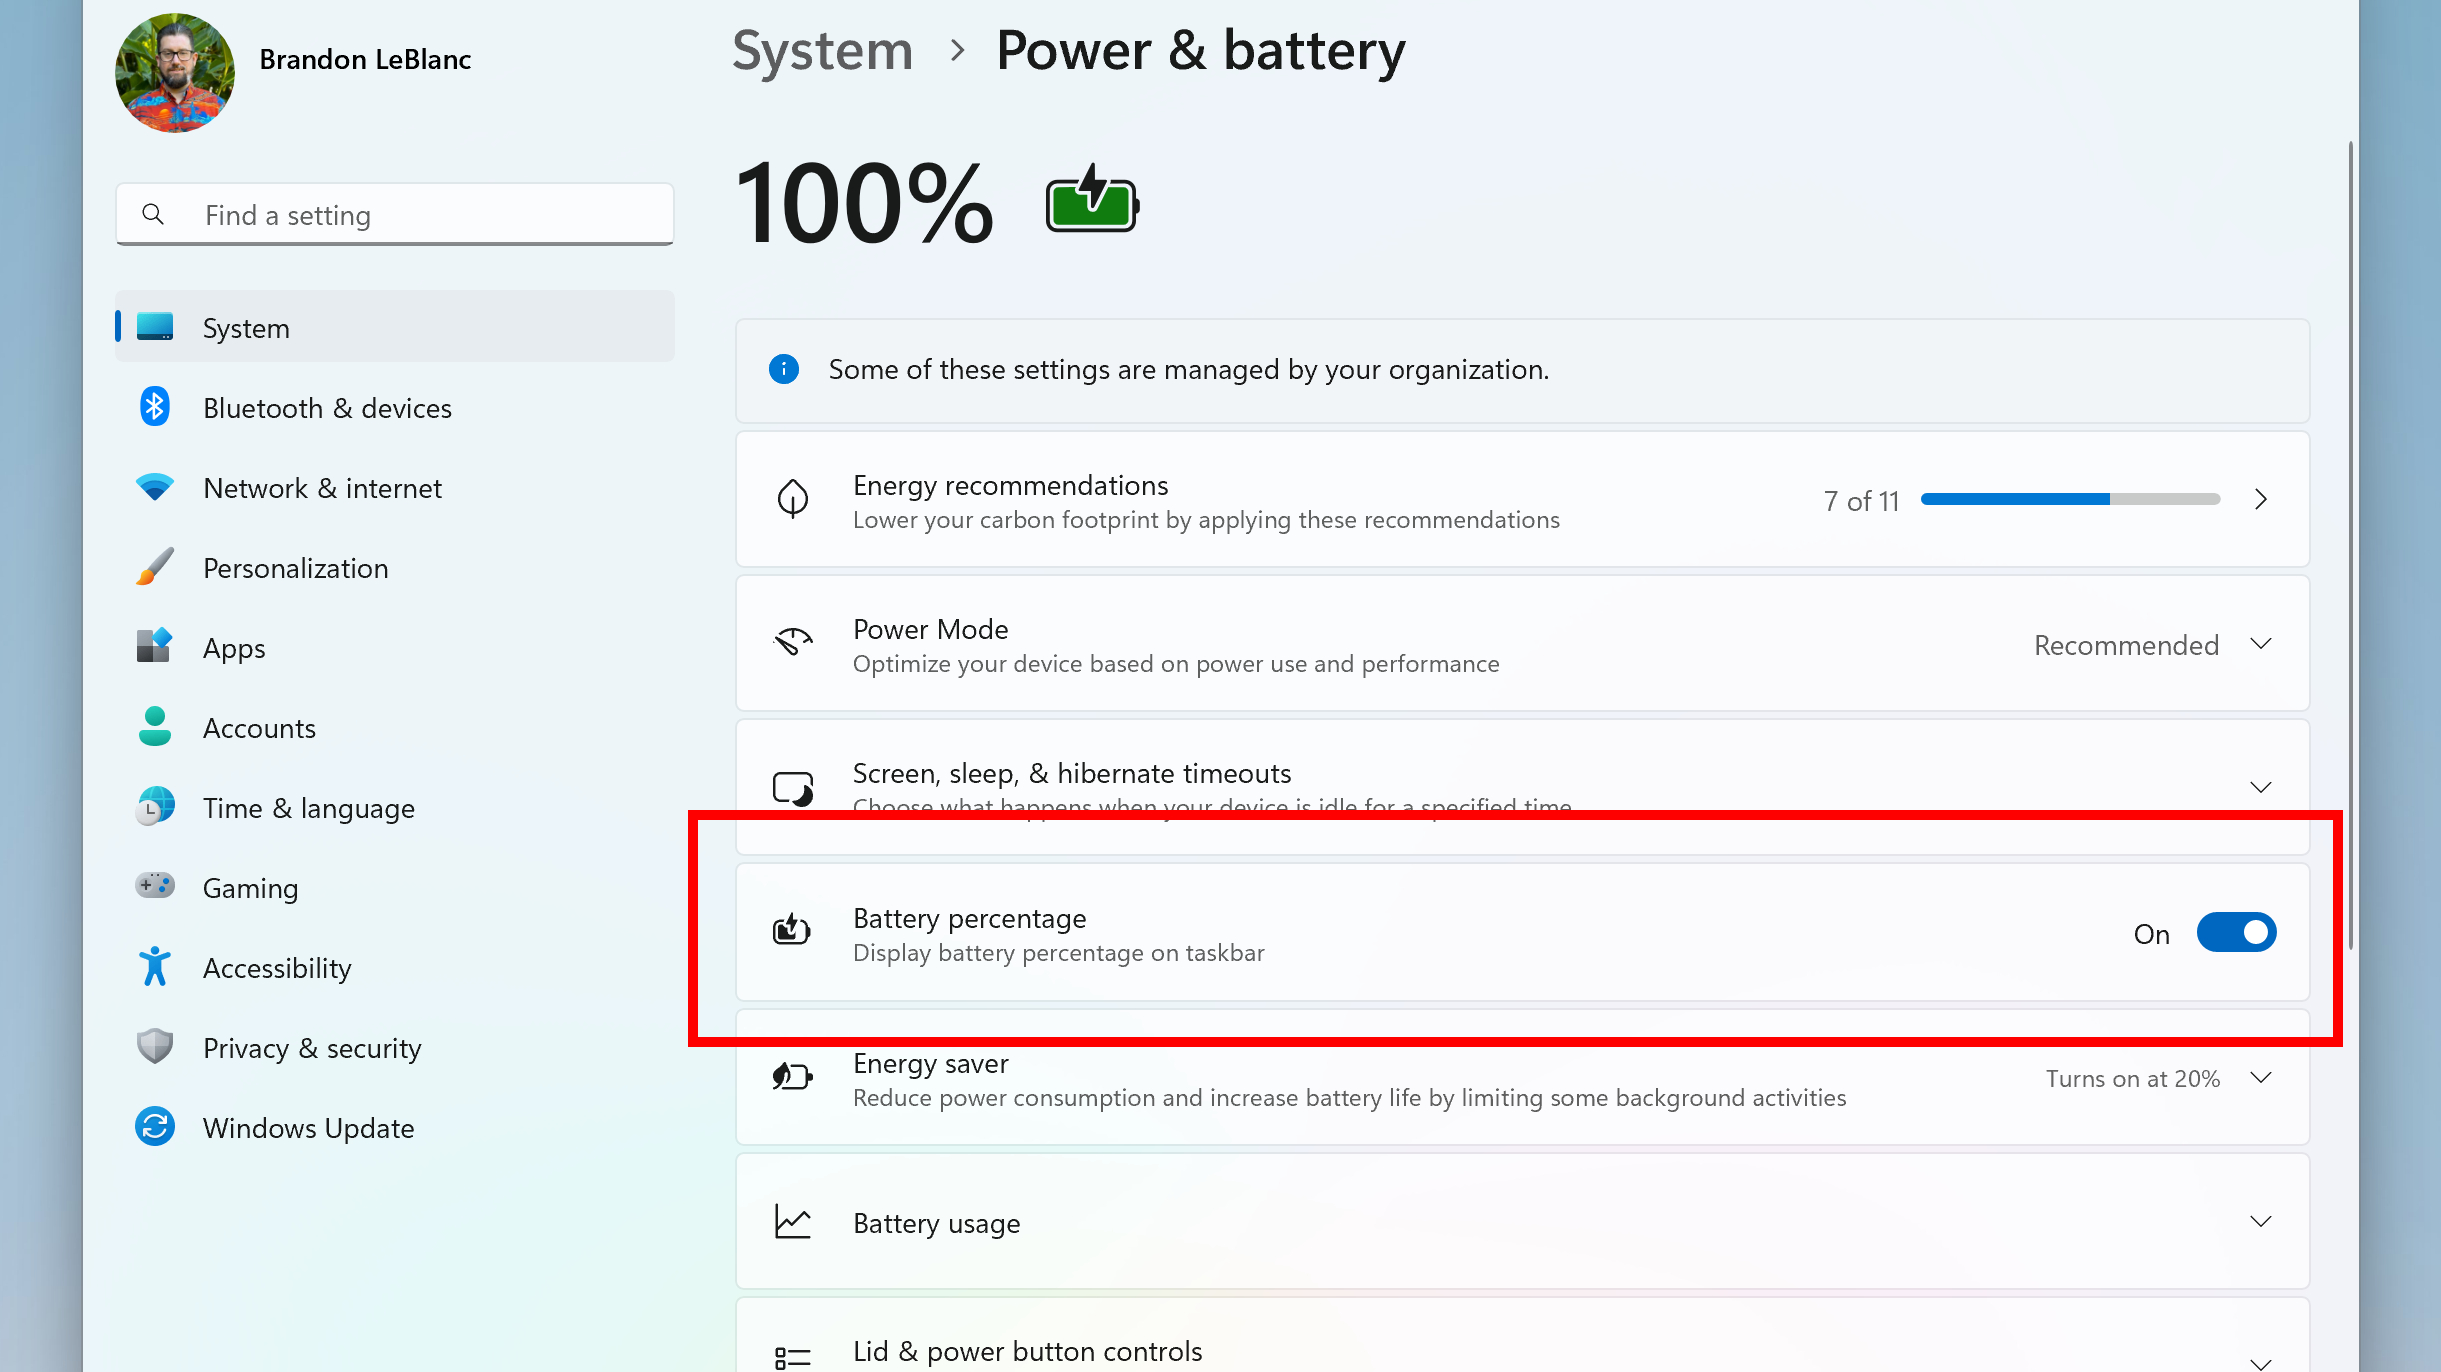This screenshot has height=1372, width=2441.
Task: Expand the Energy saver section
Action: [2260, 1078]
